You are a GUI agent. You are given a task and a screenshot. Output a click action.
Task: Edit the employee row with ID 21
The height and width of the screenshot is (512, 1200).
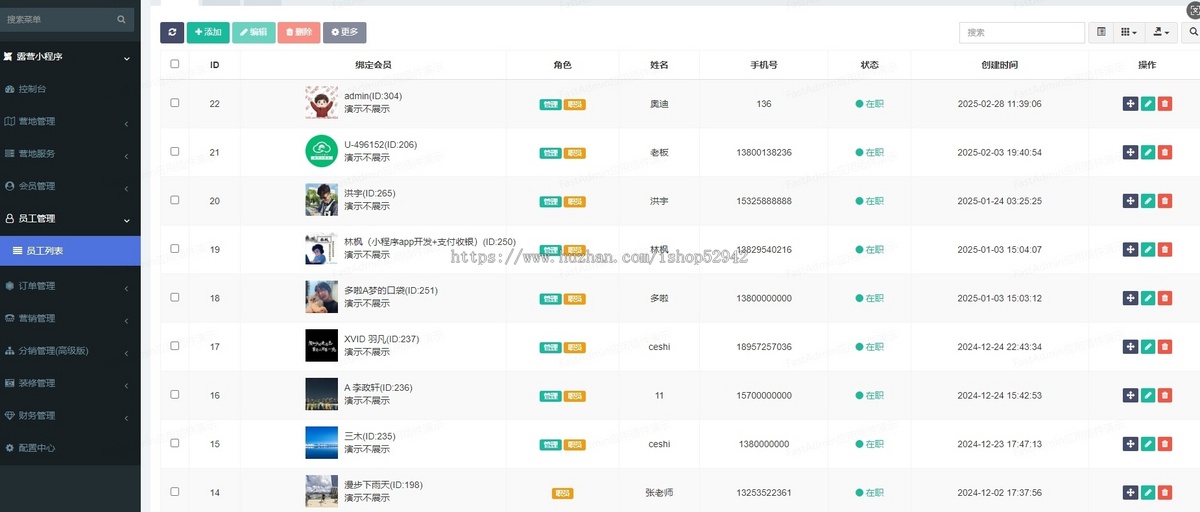coord(1147,152)
